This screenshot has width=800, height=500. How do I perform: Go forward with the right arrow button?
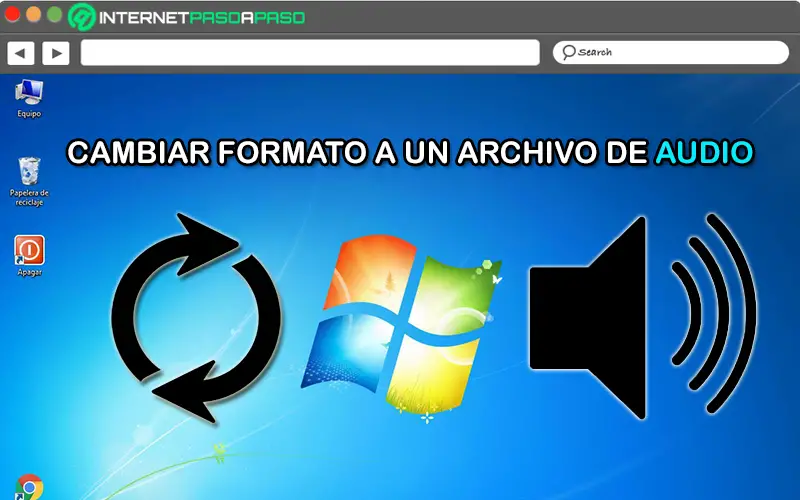coord(56,53)
